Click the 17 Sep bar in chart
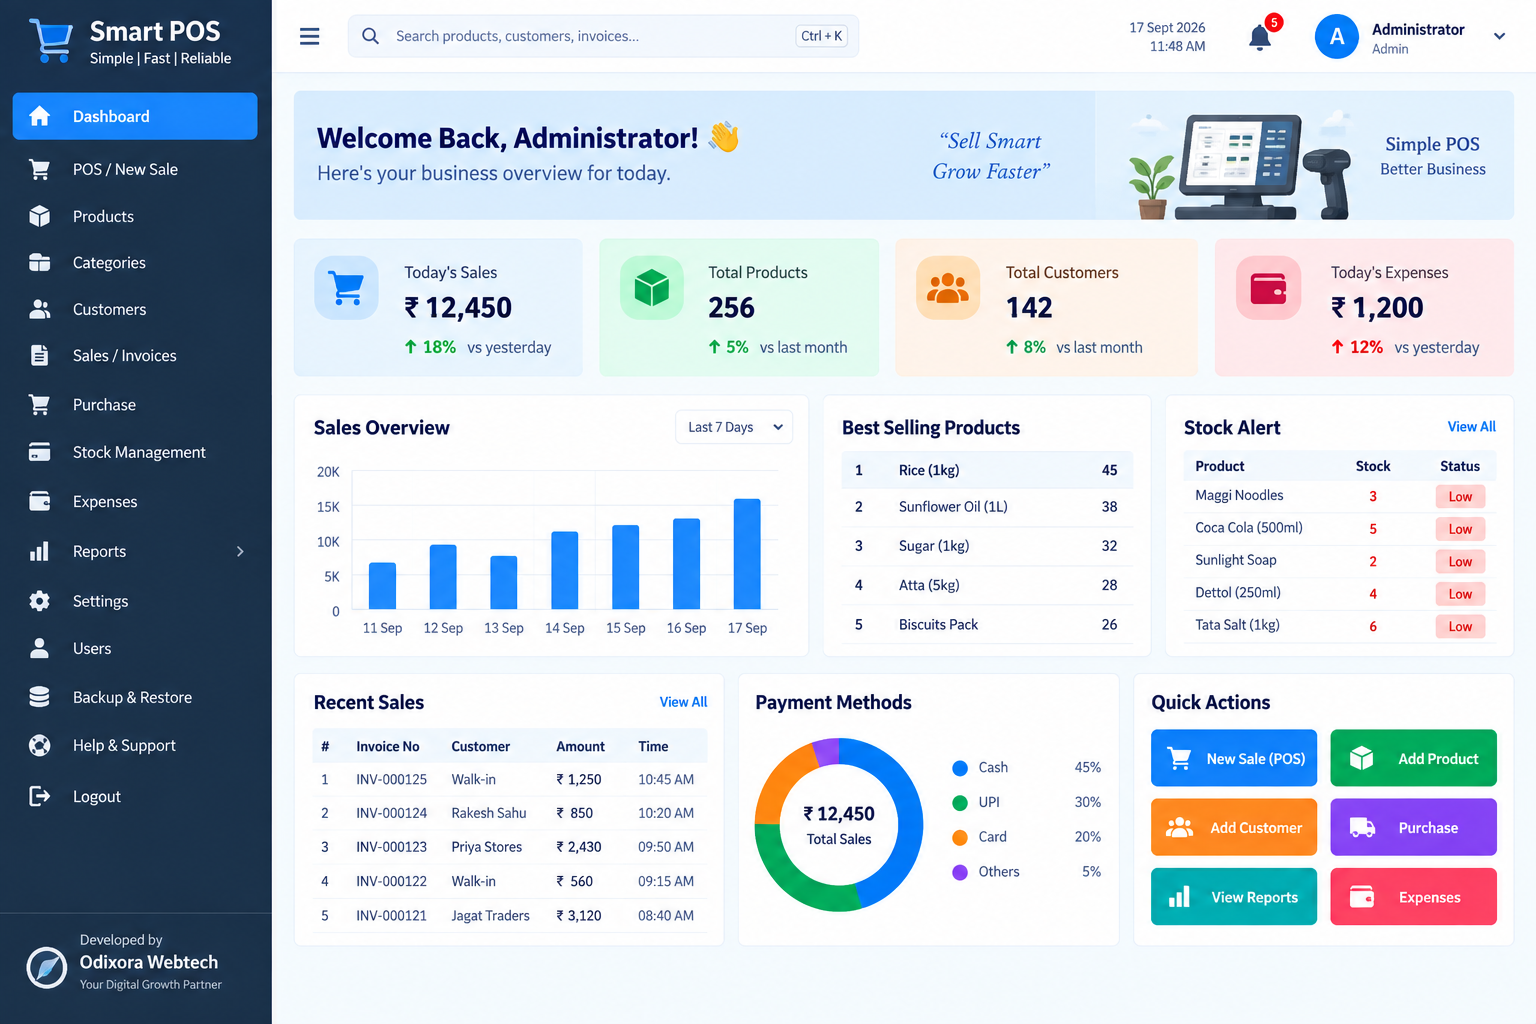The width and height of the screenshot is (1536, 1024). pos(747,553)
